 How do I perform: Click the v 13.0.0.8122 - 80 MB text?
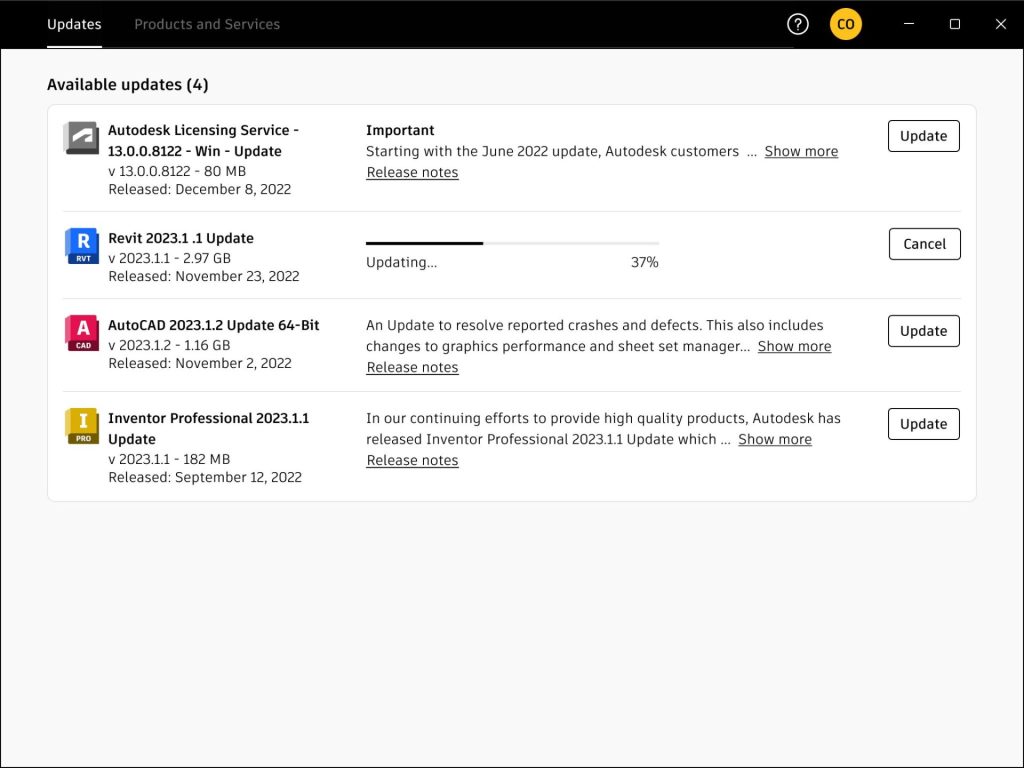pos(176,172)
